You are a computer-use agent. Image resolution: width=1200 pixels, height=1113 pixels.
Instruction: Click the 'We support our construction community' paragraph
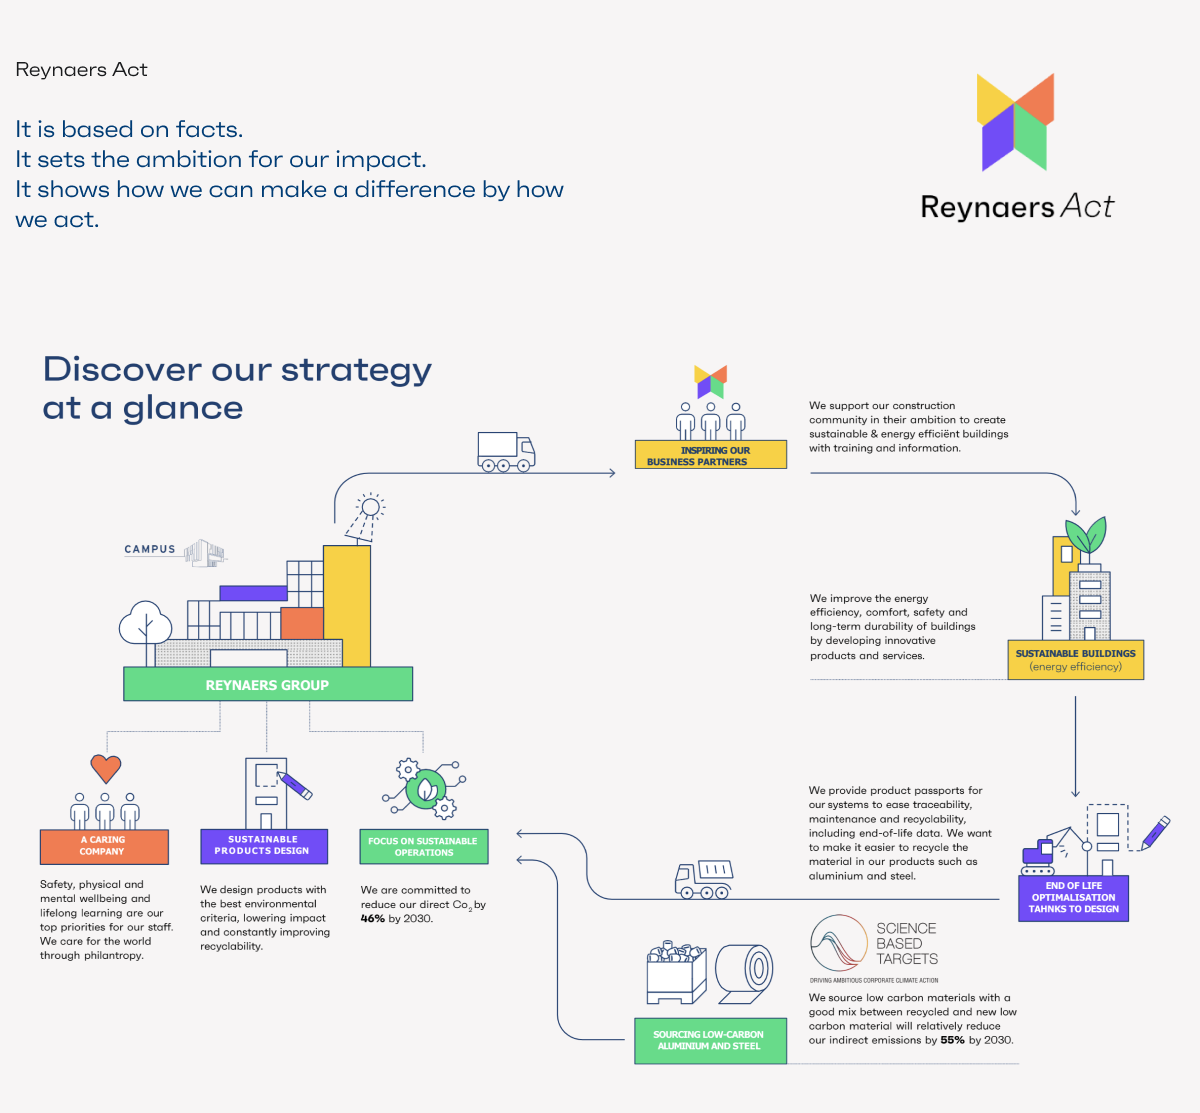(x=909, y=427)
